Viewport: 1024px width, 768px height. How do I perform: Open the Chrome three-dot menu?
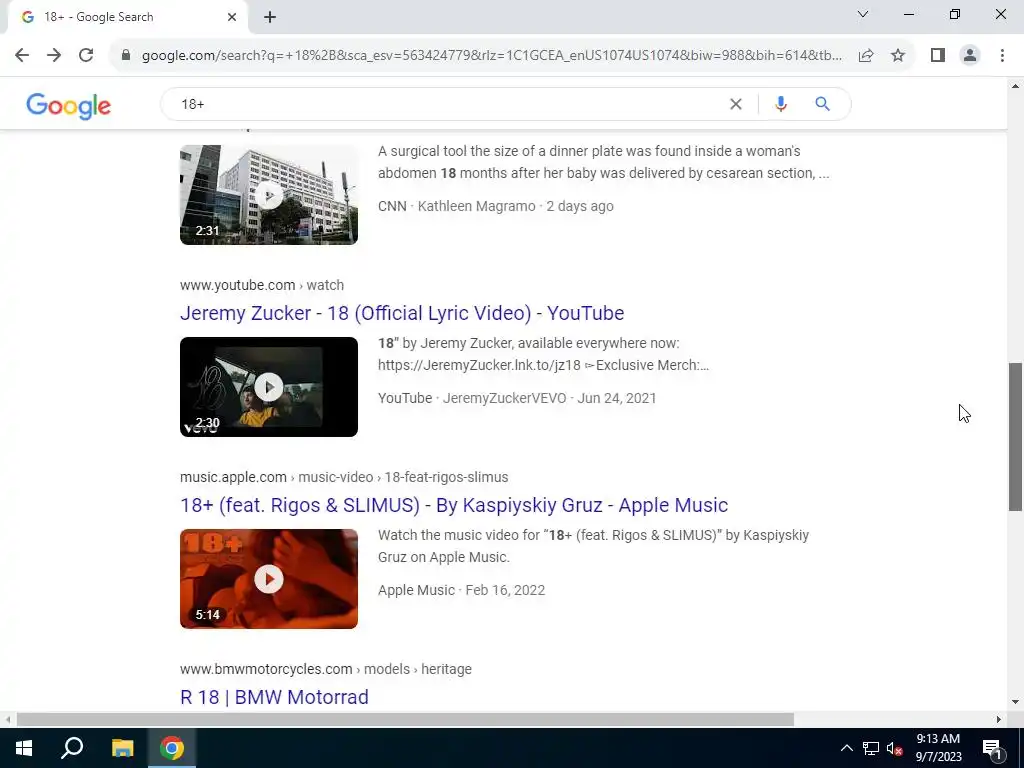click(1002, 56)
